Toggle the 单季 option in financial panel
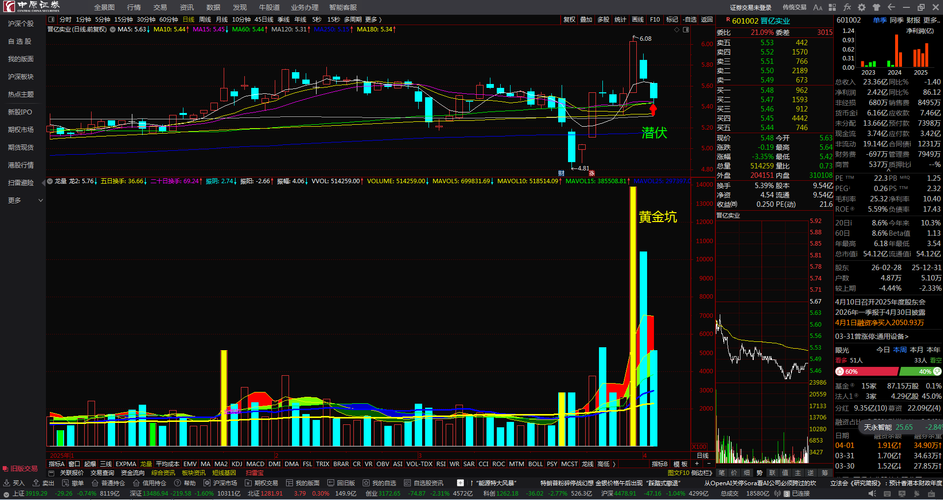 point(880,20)
